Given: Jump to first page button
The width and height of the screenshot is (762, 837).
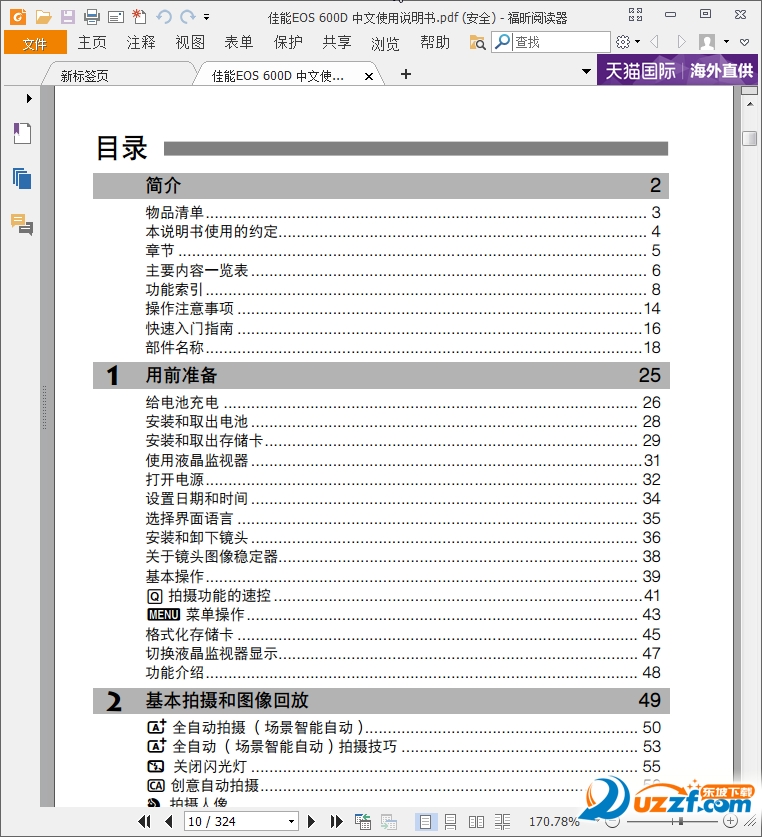Looking at the screenshot, I should 144,822.
